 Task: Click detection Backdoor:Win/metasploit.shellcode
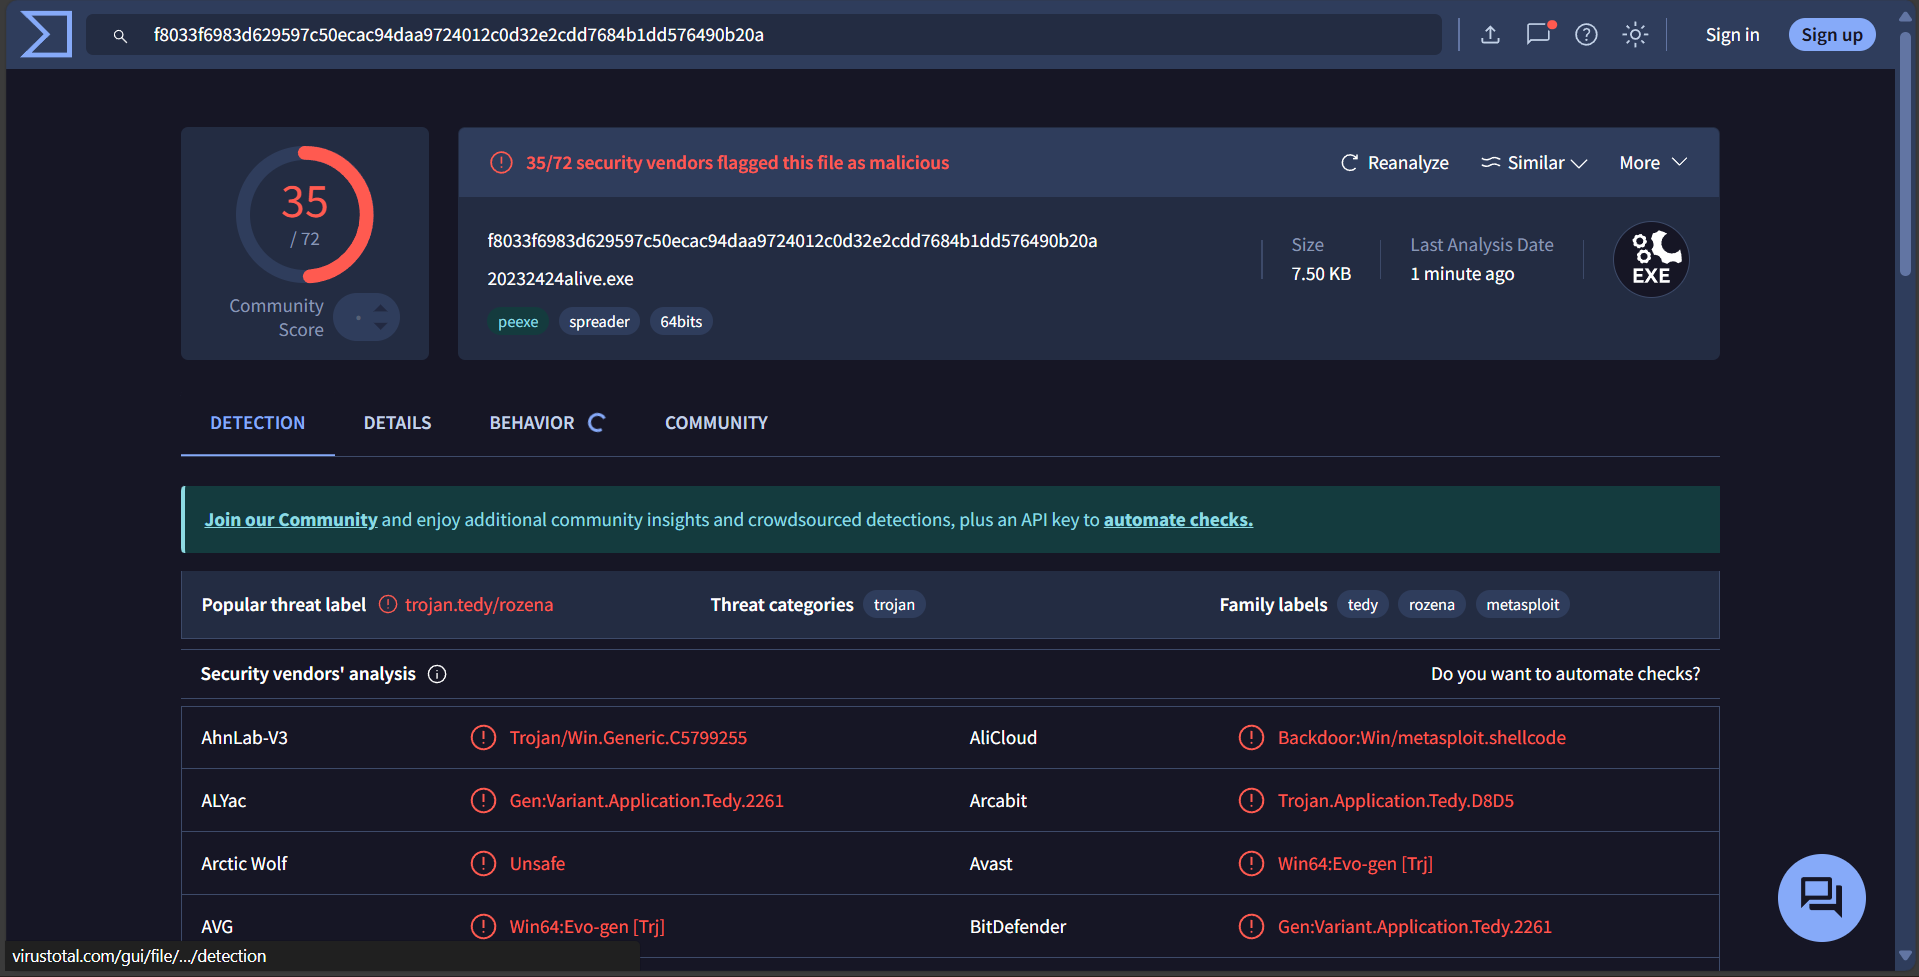click(x=1422, y=738)
